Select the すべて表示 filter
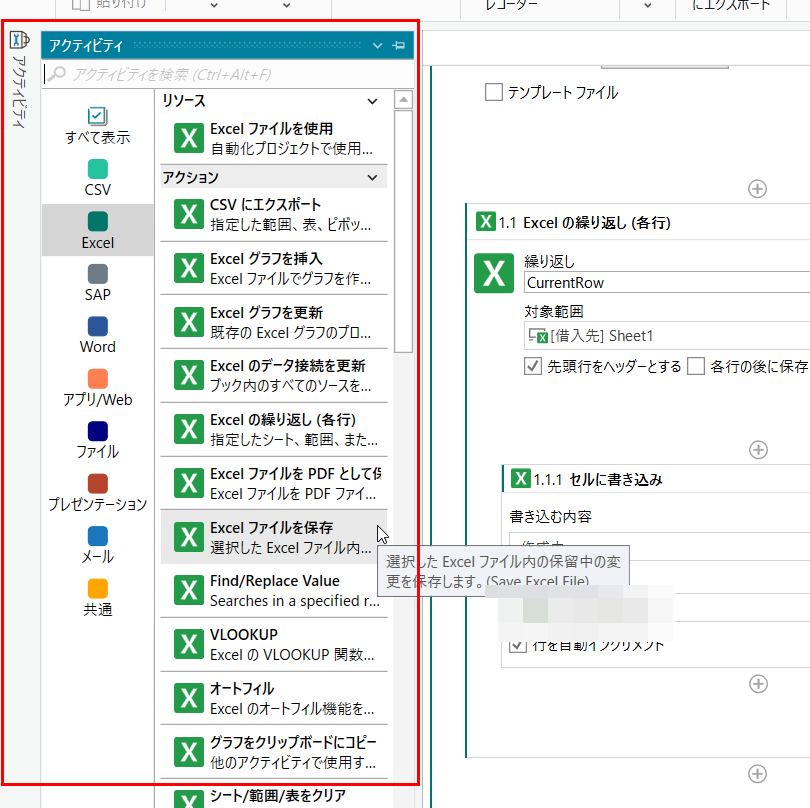Image resolution: width=810 pixels, height=808 pixels. [x=98, y=126]
